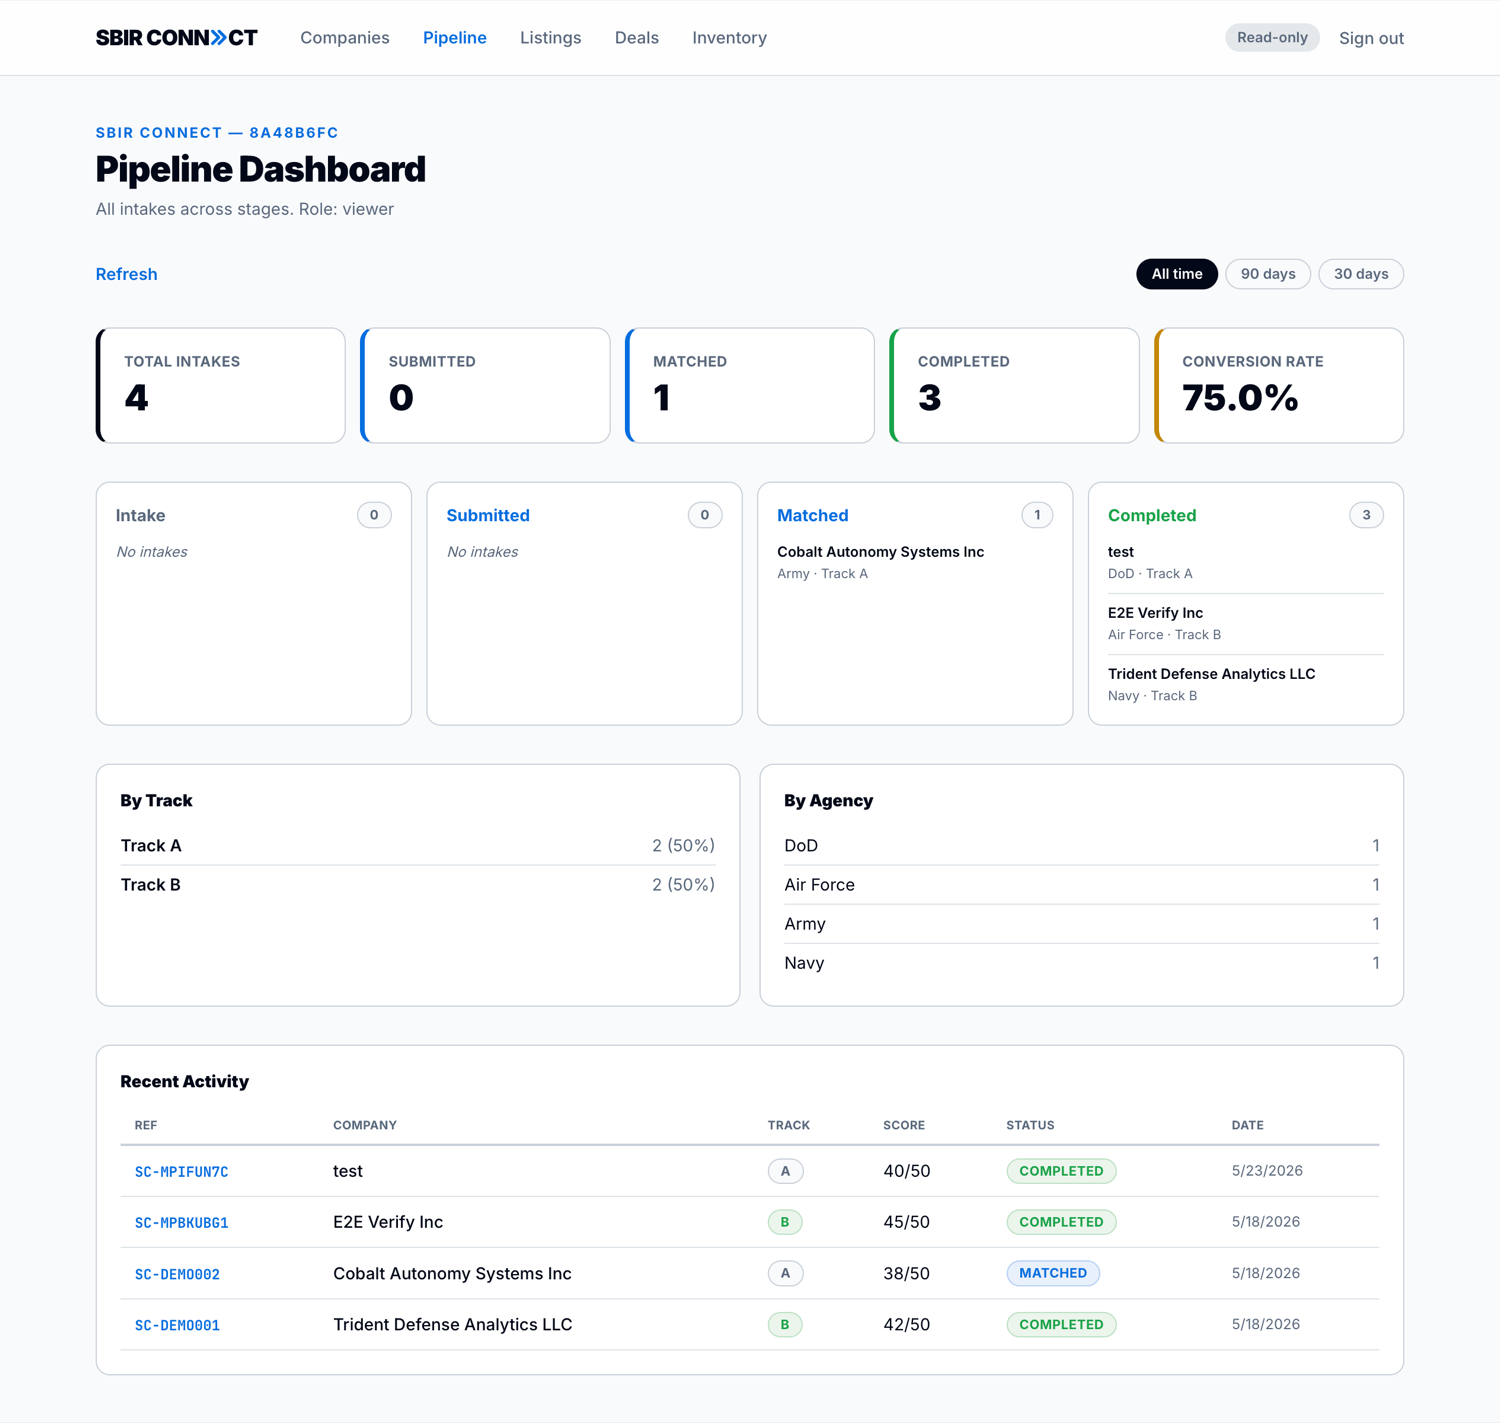Open the 'test' item in Completed column

1246,562
